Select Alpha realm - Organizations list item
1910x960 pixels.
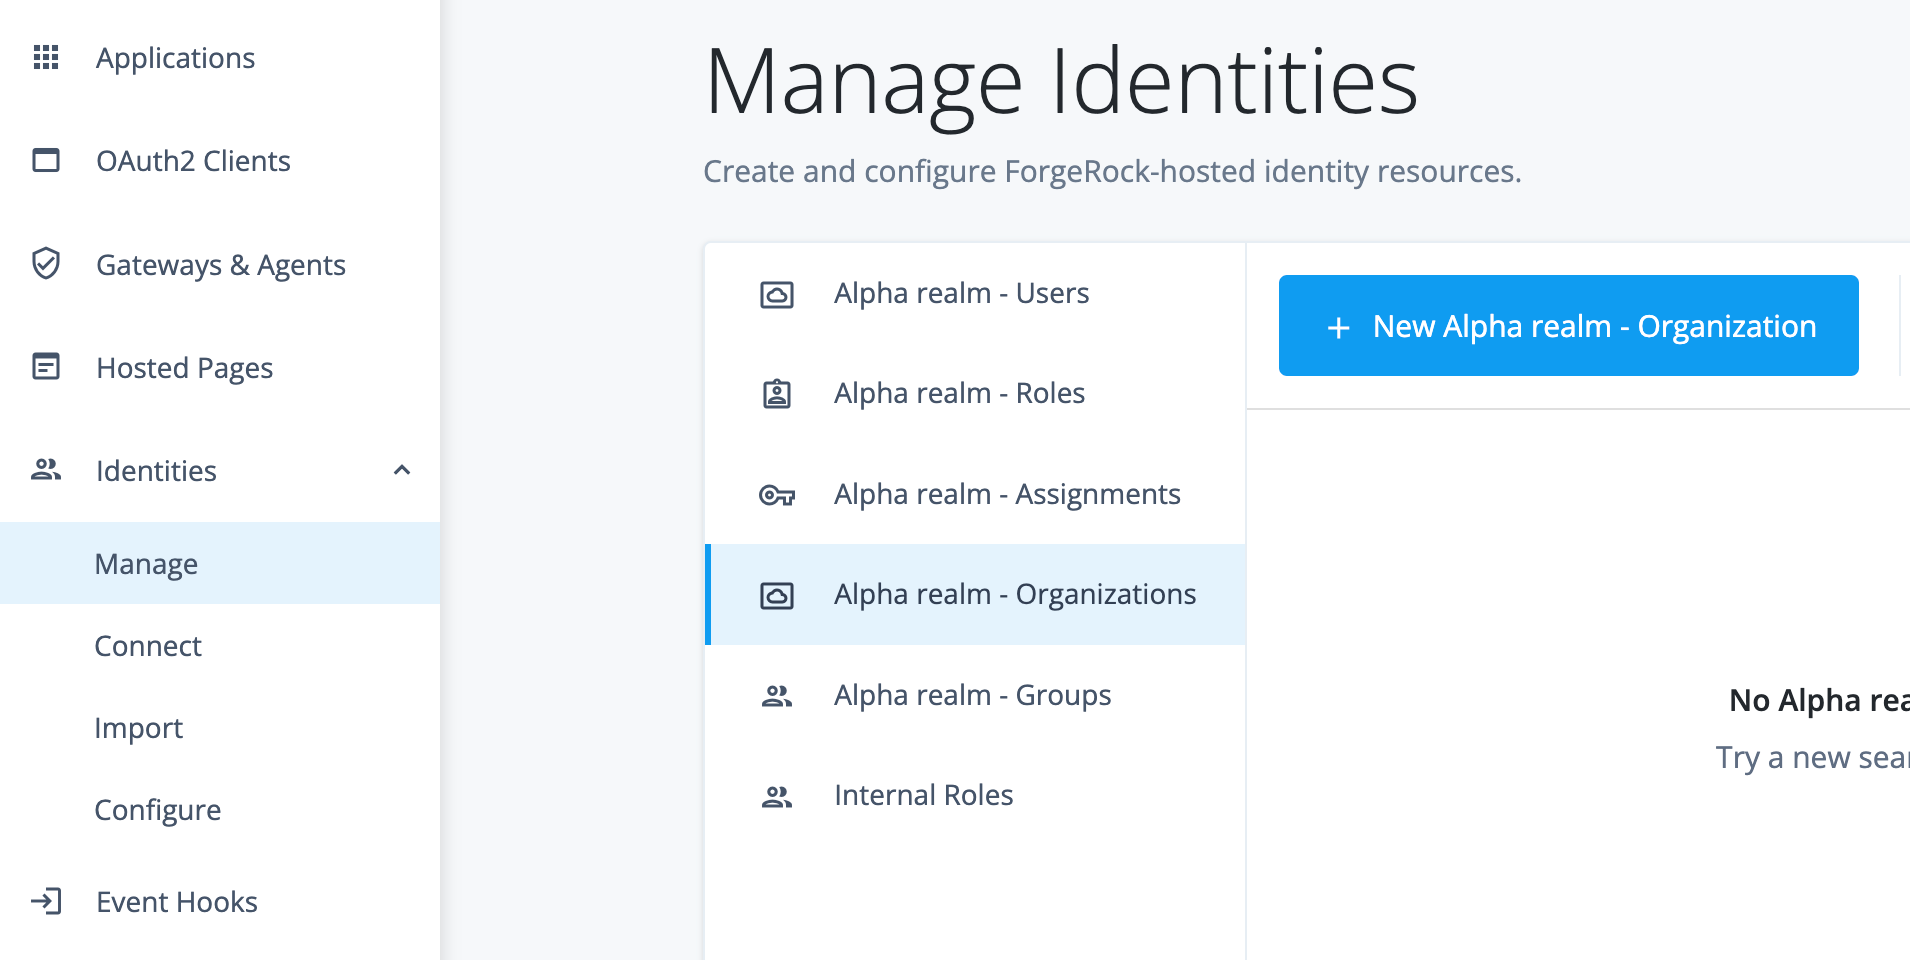[975, 594]
